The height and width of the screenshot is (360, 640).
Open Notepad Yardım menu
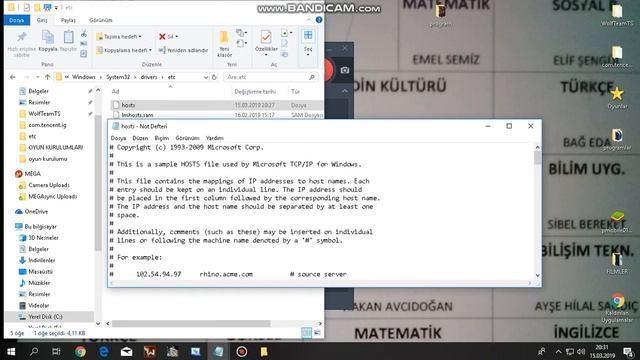pos(215,138)
